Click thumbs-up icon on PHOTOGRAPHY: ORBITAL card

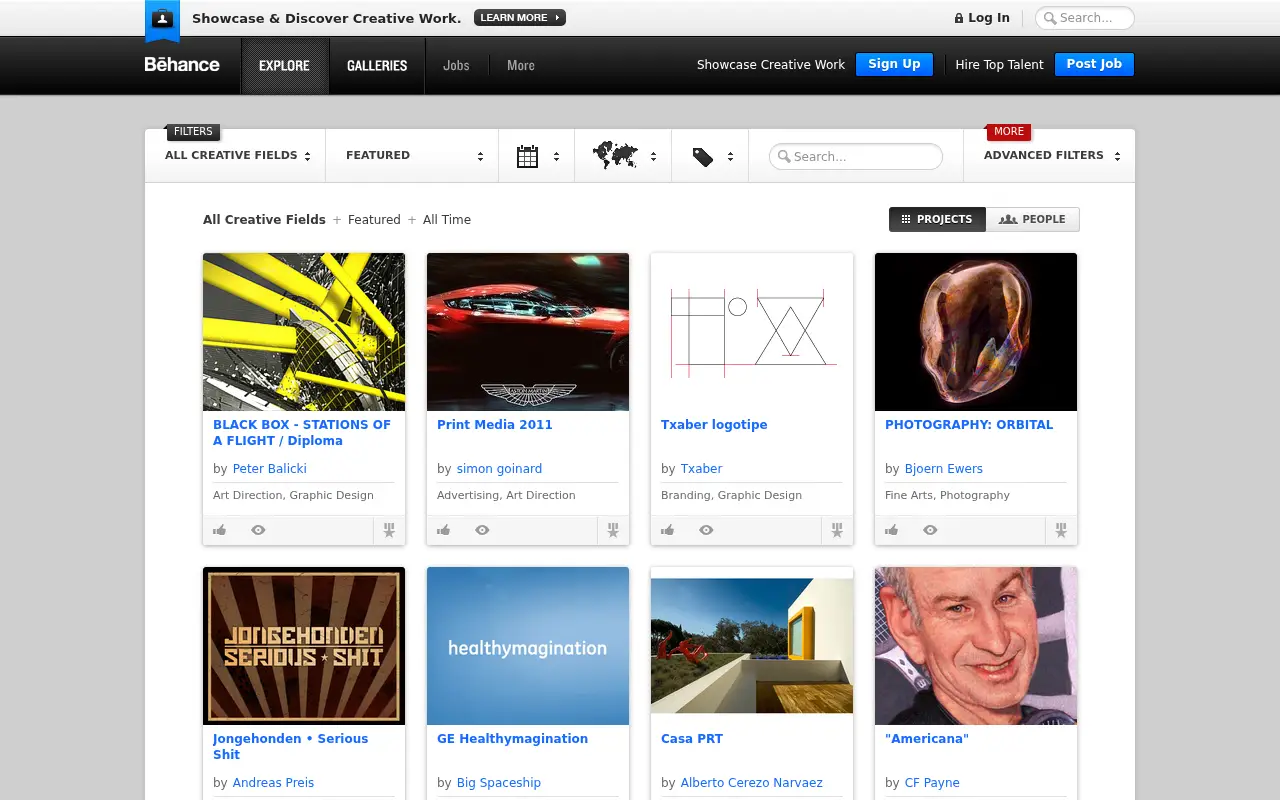point(892,530)
